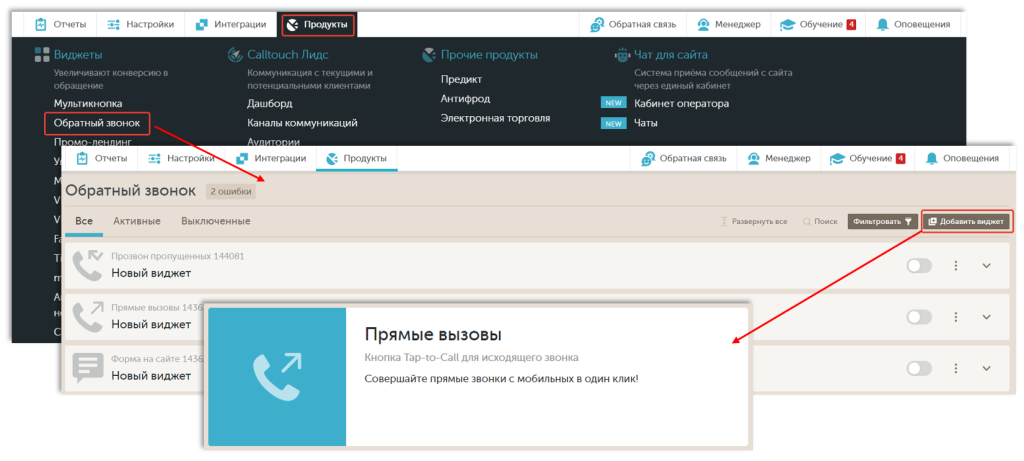Screen dimensions: 1024x461
Task: Open Отчеты tab in back window
Action: point(60,25)
